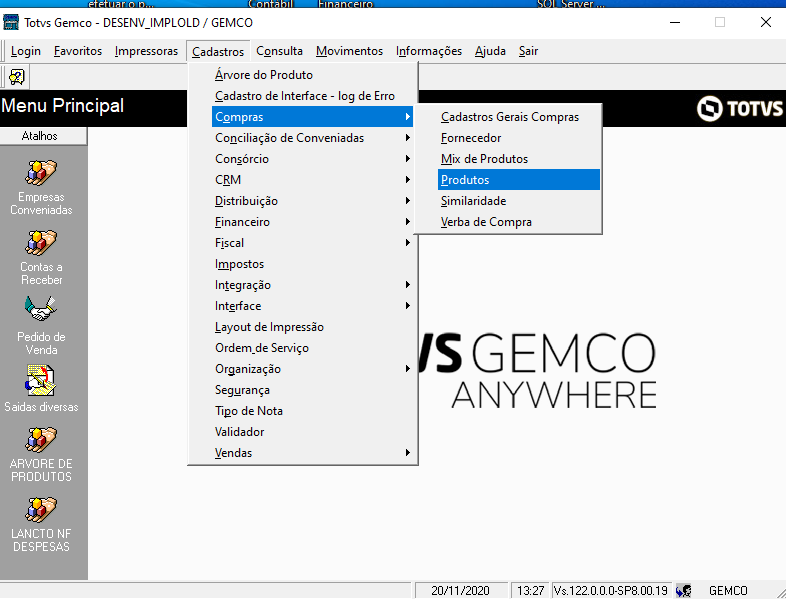Open the Contas a Receber shortcut icon
Viewport: 786px width, 599px height.
click(41, 243)
